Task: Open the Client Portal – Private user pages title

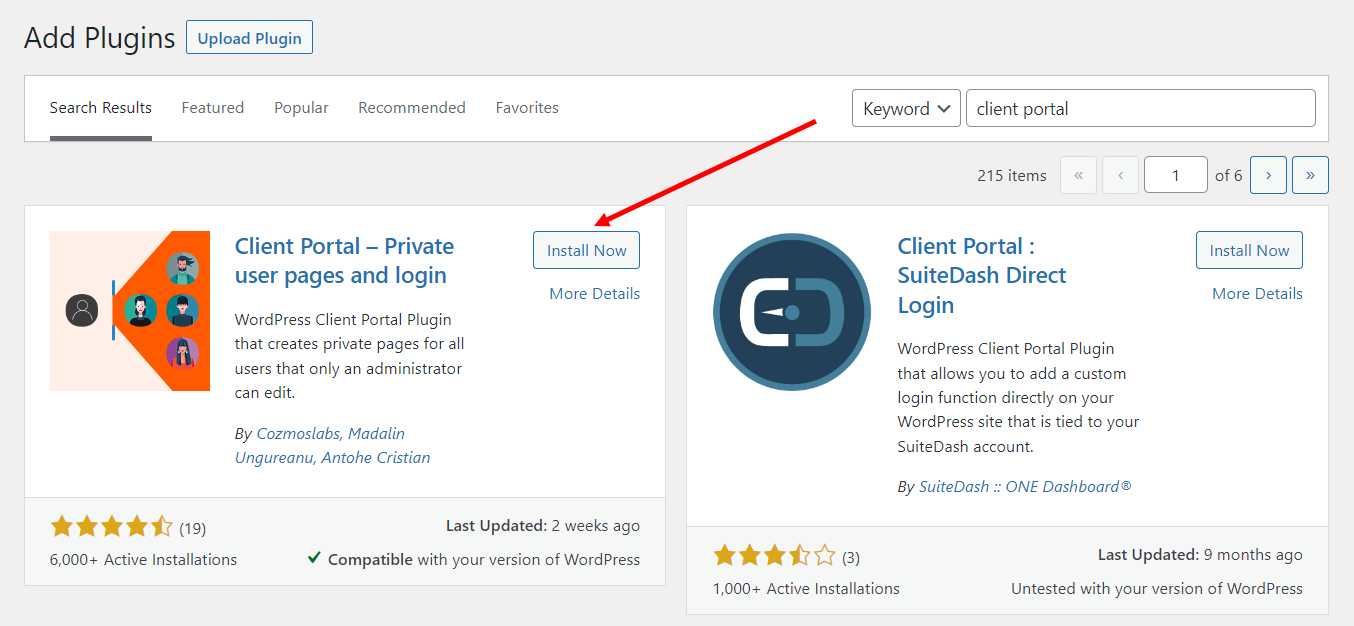Action: 344,260
